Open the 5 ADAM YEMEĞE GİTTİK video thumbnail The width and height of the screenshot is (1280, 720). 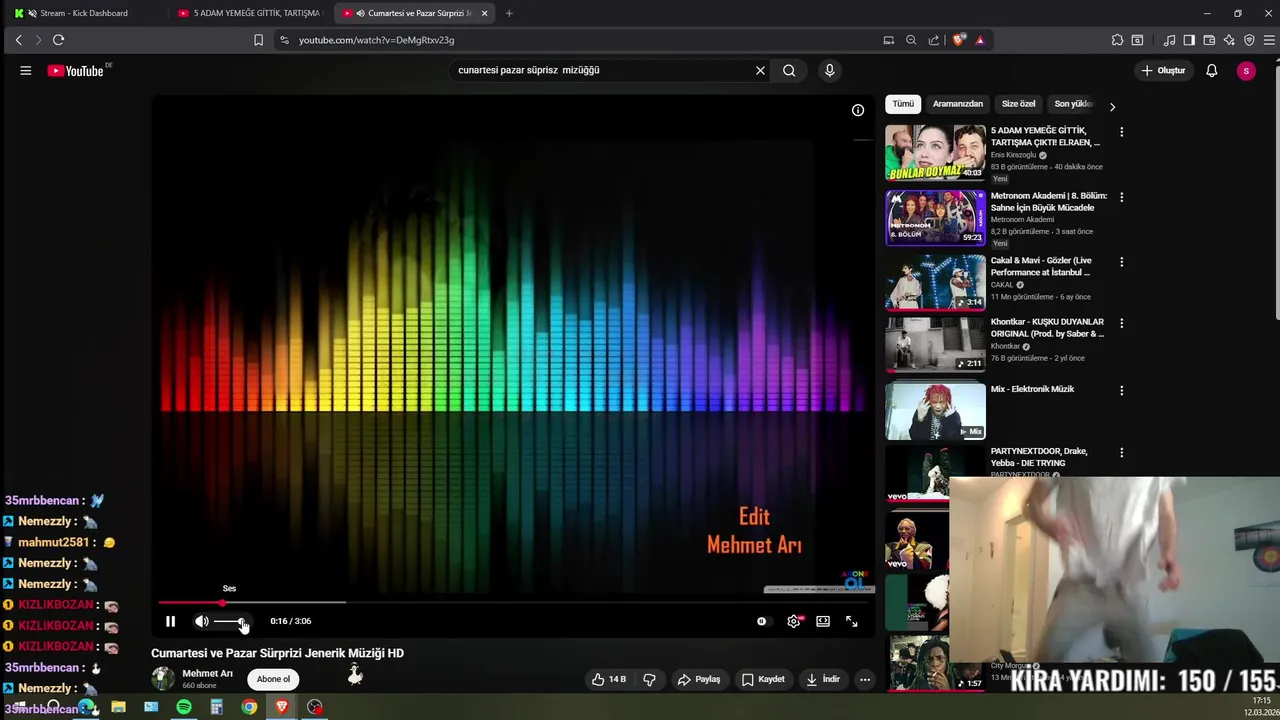[935, 152]
